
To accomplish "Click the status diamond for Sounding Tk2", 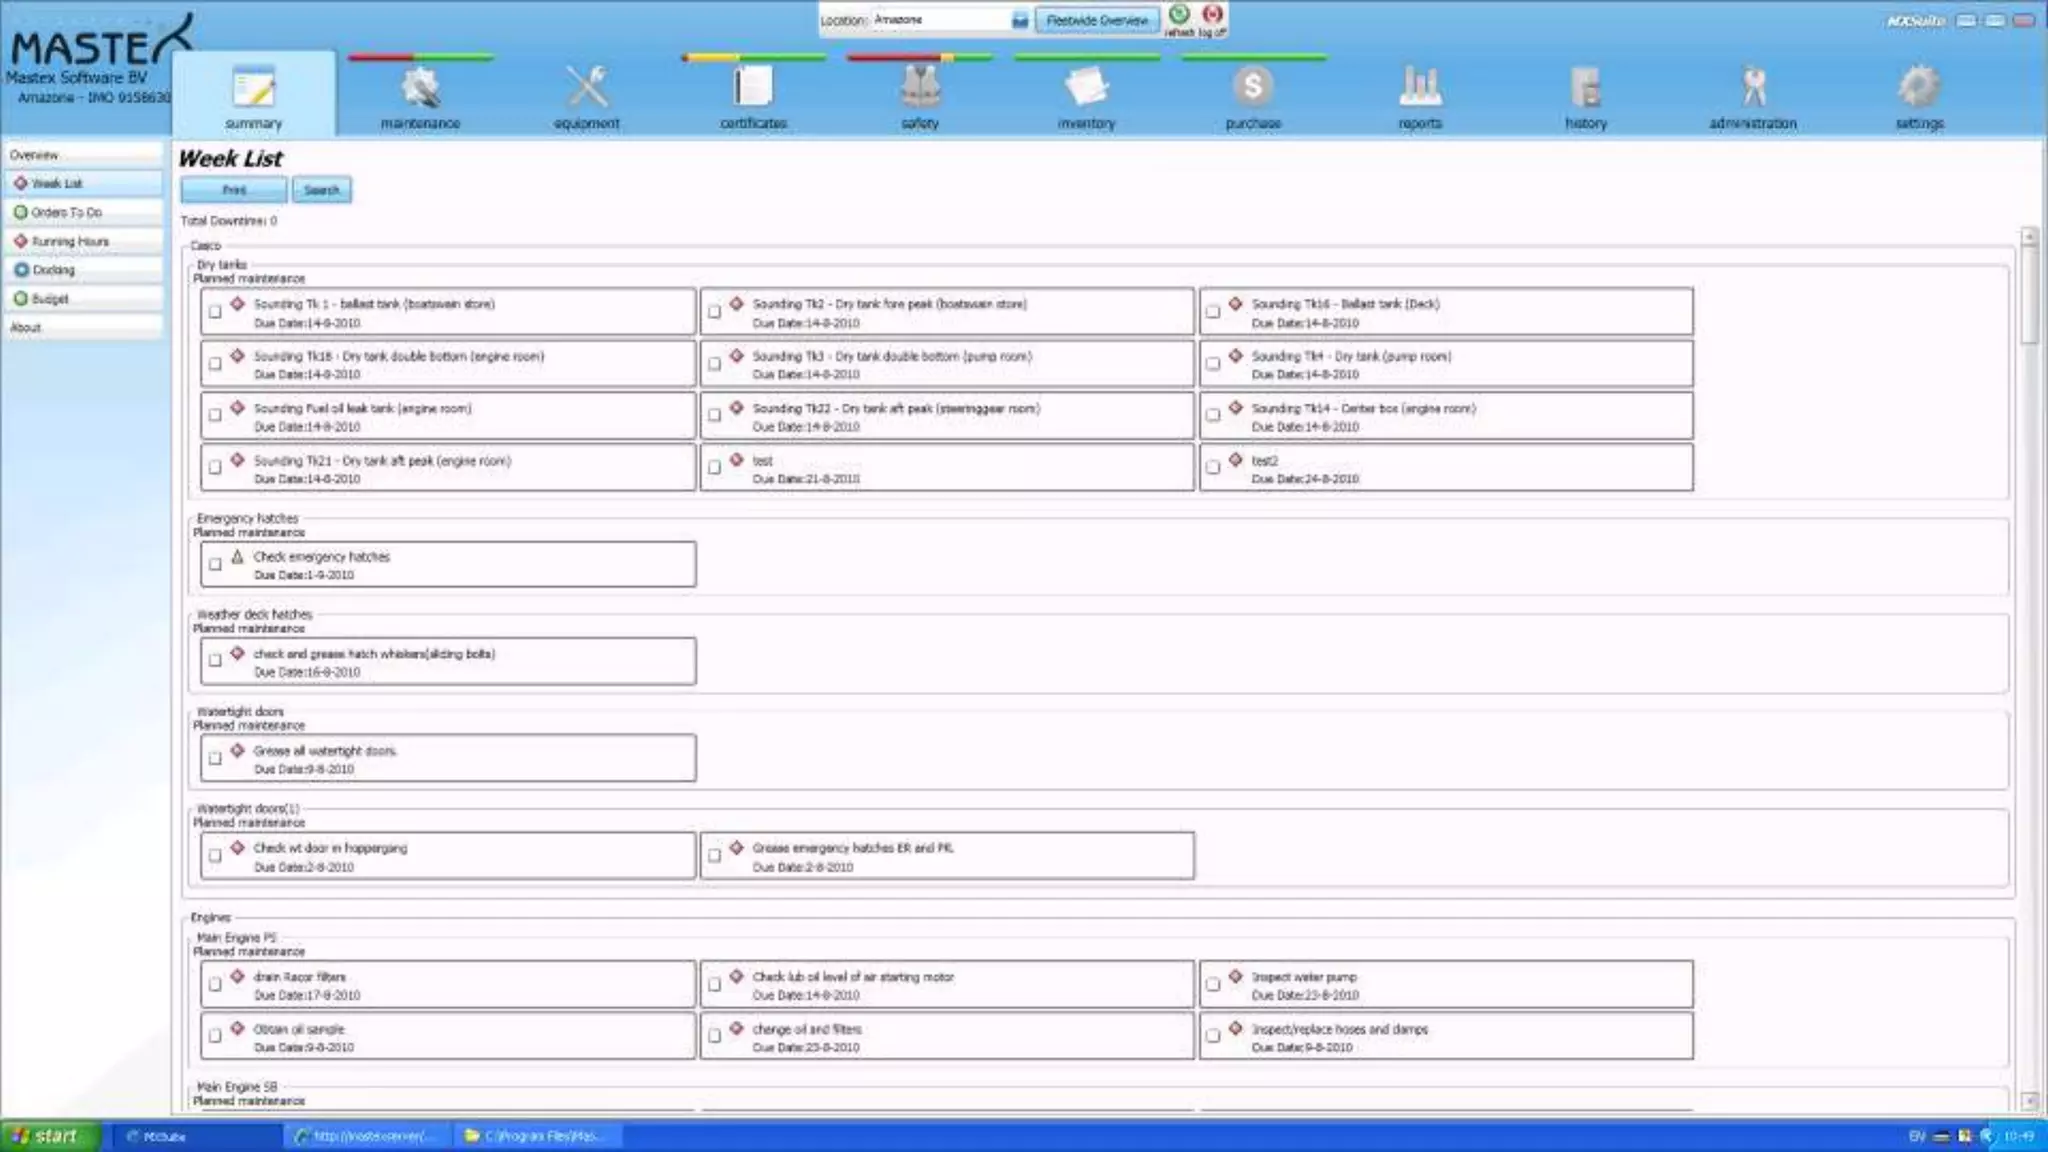I will coord(736,303).
